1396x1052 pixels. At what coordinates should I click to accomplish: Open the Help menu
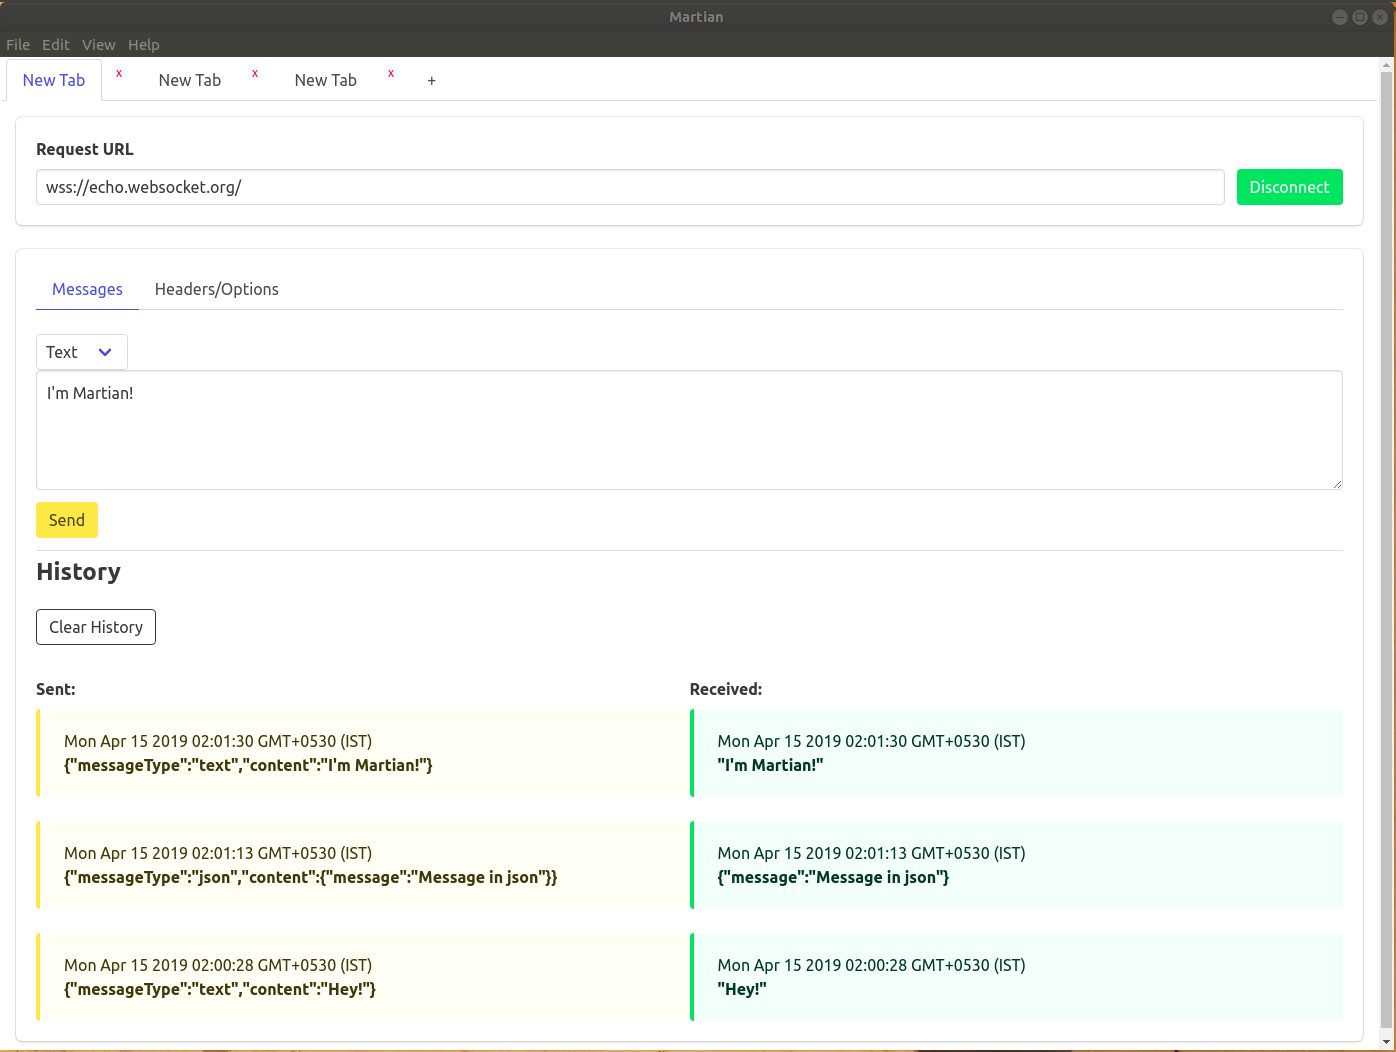[144, 44]
